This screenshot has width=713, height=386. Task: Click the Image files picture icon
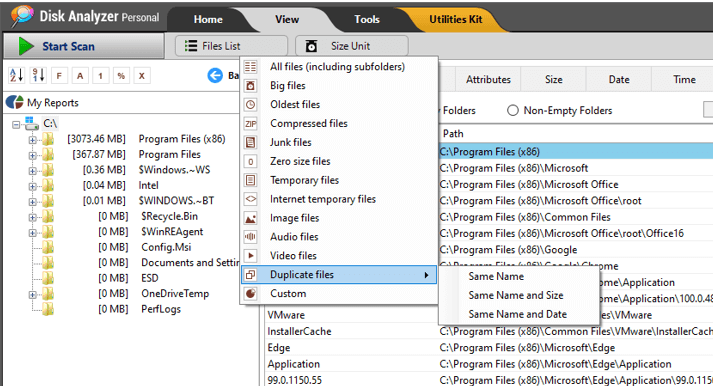[251, 218]
